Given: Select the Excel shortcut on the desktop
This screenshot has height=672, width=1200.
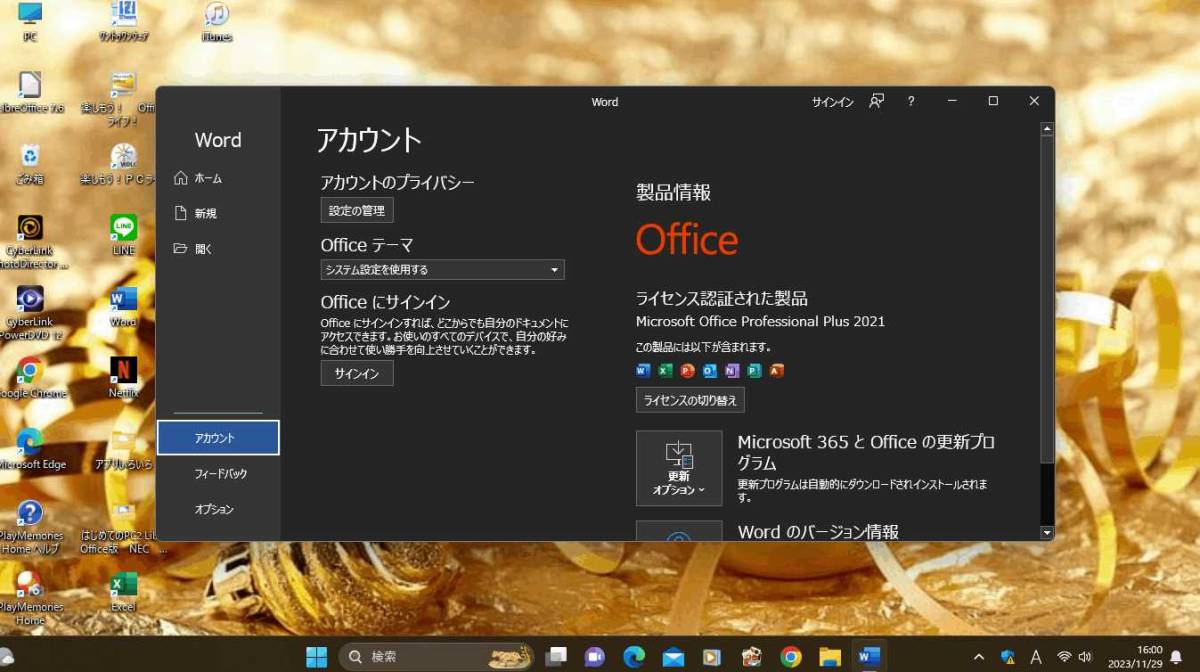Looking at the screenshot, I should tap(123, 592).
